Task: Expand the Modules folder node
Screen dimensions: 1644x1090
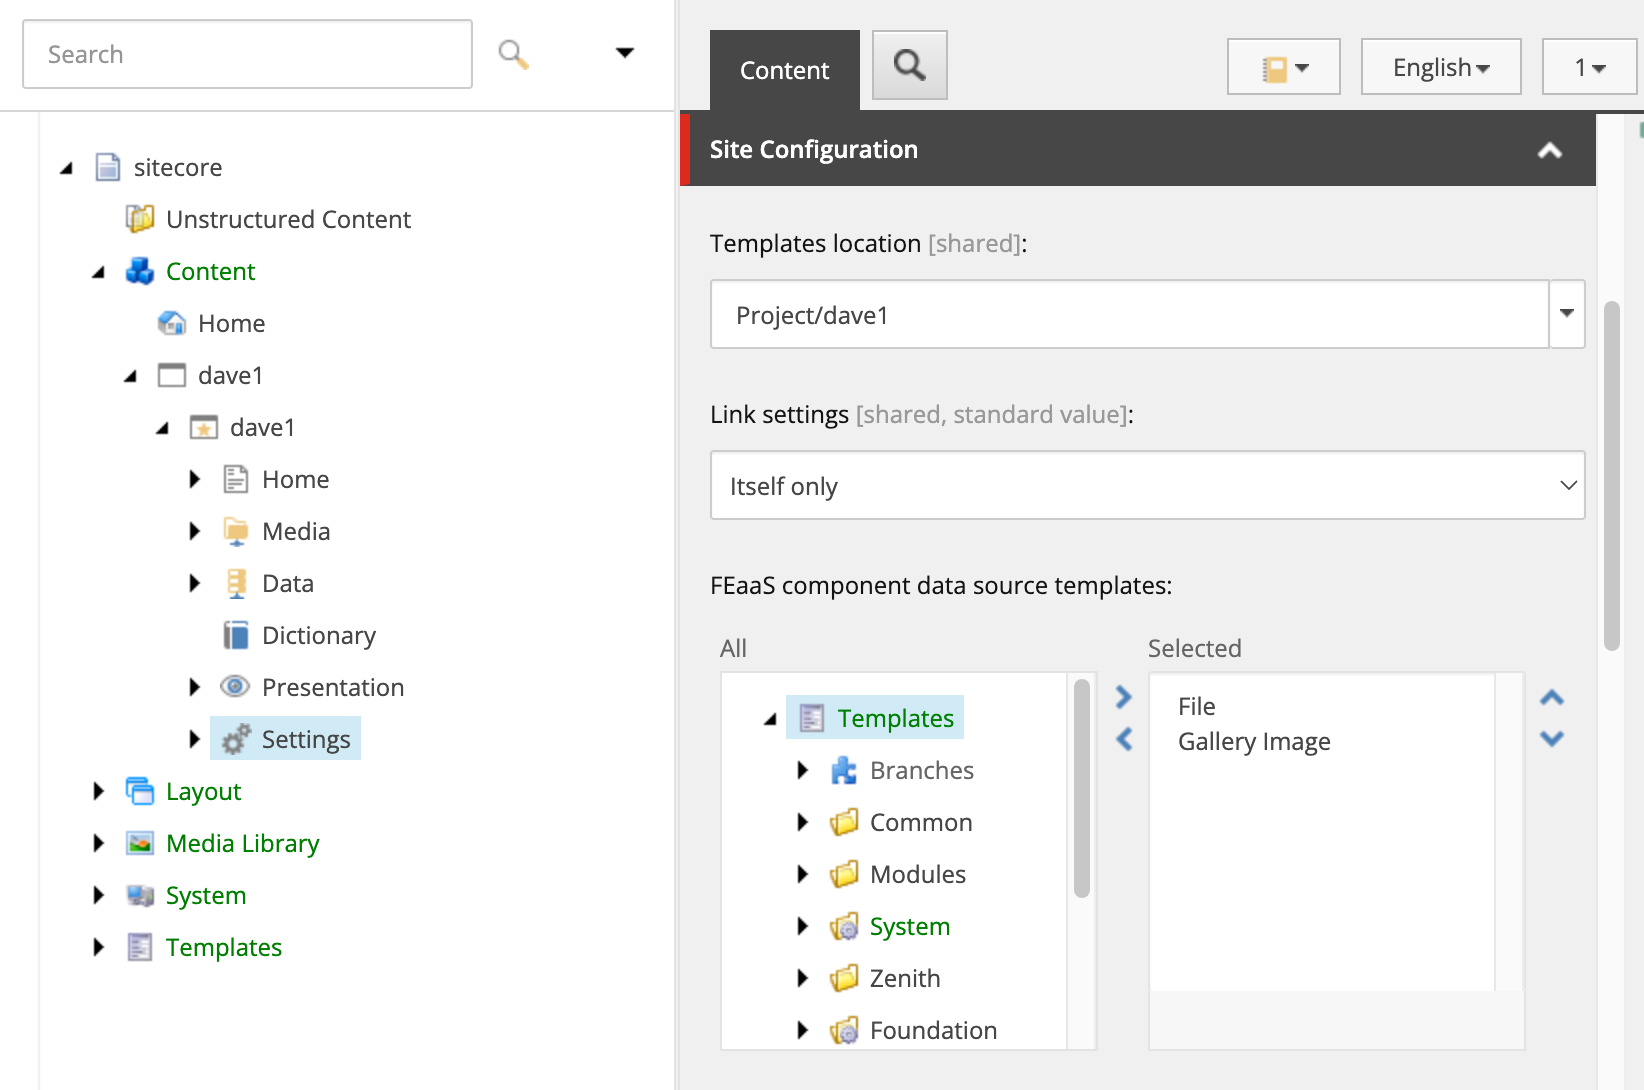Action: [803, 874]
